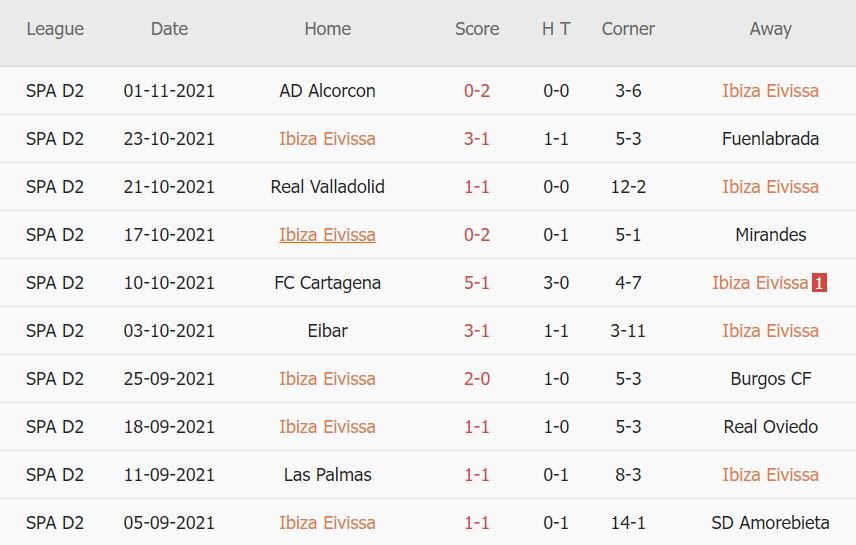Open the Eibar team link
The height and width of the screenshot is (545, 856).
click(x=328, y=331)
